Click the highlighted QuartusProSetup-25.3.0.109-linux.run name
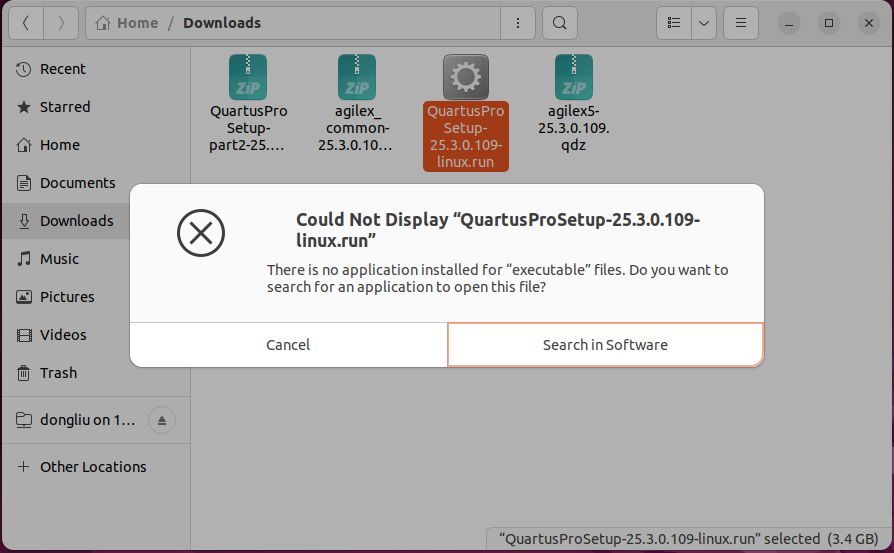 click(466, 136)
